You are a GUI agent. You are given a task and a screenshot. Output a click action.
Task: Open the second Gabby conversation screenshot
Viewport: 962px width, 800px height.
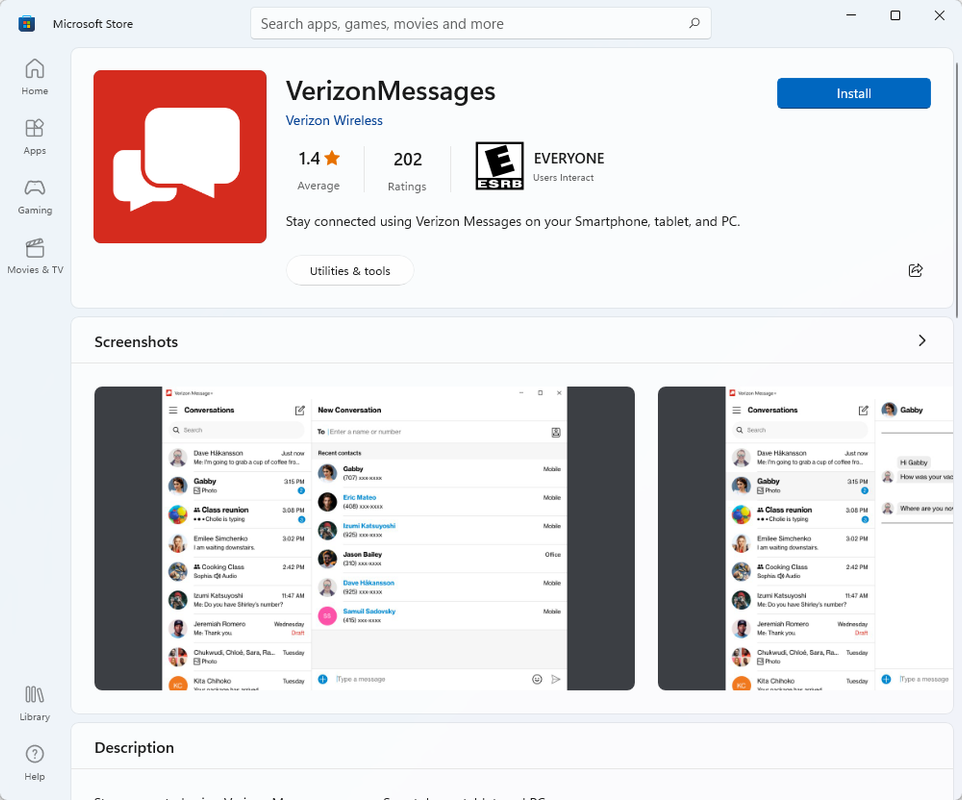click(806, 538)
